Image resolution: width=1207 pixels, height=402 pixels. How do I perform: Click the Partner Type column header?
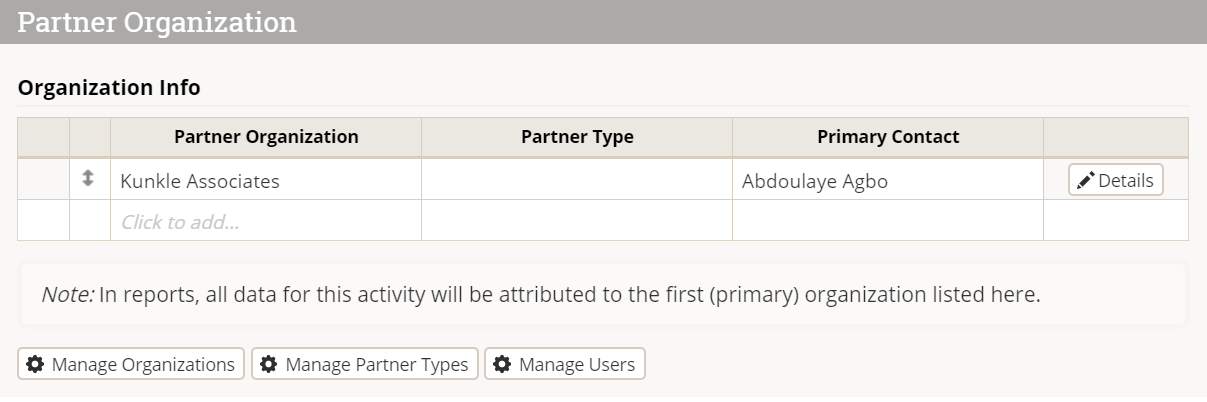click(577, 137)
